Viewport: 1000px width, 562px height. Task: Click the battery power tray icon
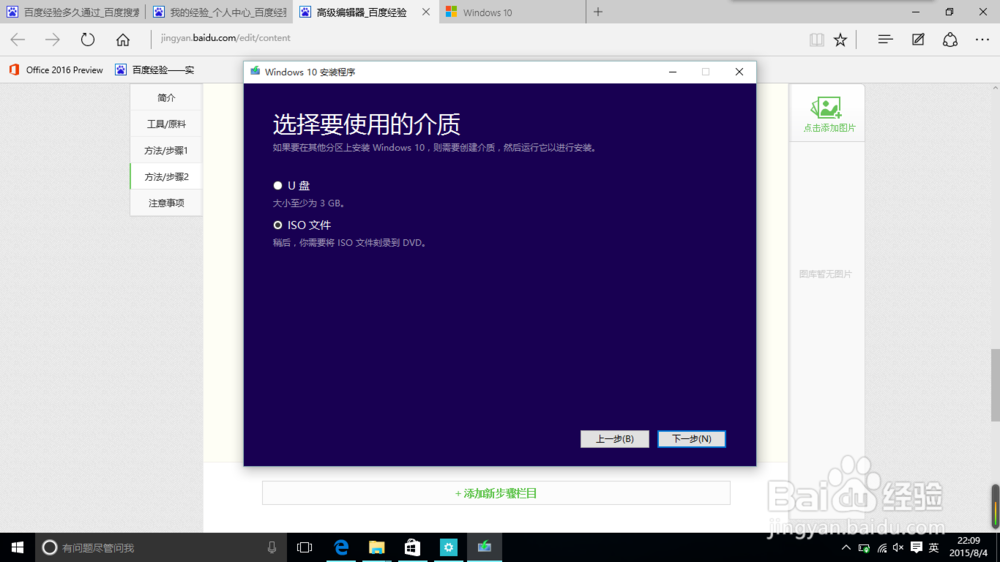864,547
